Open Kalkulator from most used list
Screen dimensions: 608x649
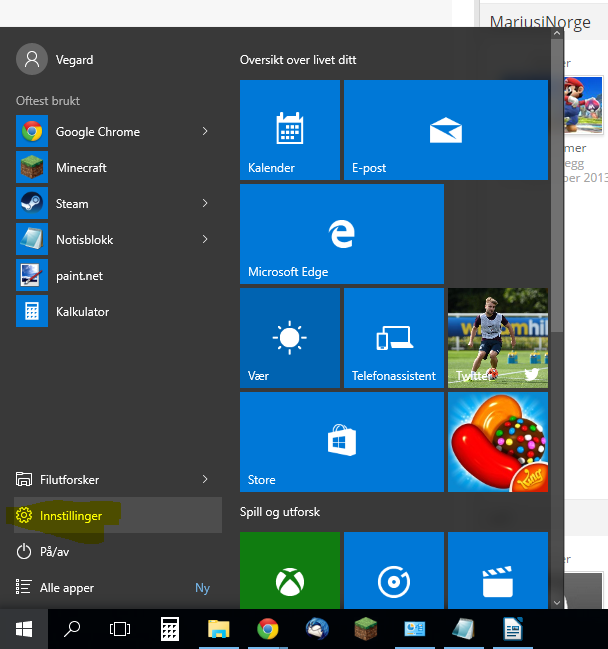[119, 312]
